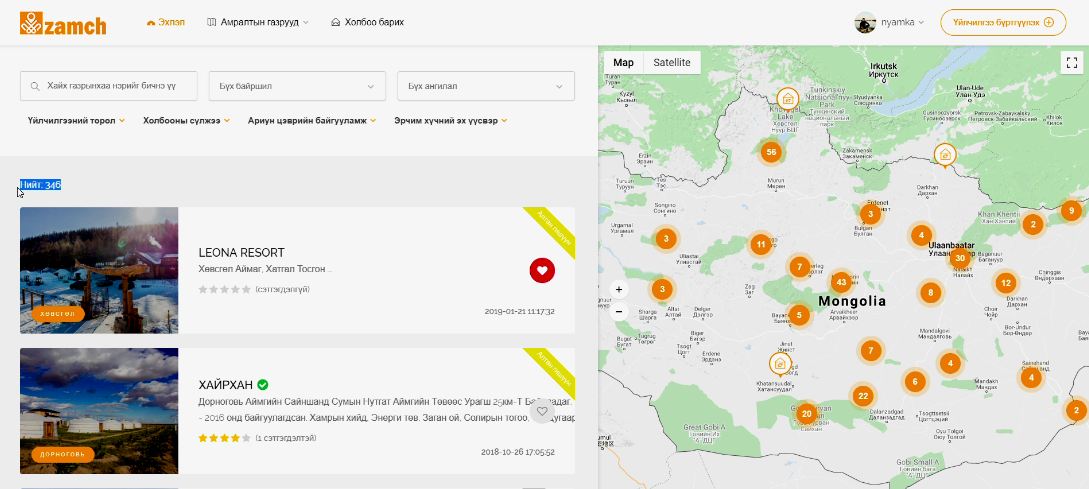Expand the Амралтын газрууд menu

(x=258, y=22)
